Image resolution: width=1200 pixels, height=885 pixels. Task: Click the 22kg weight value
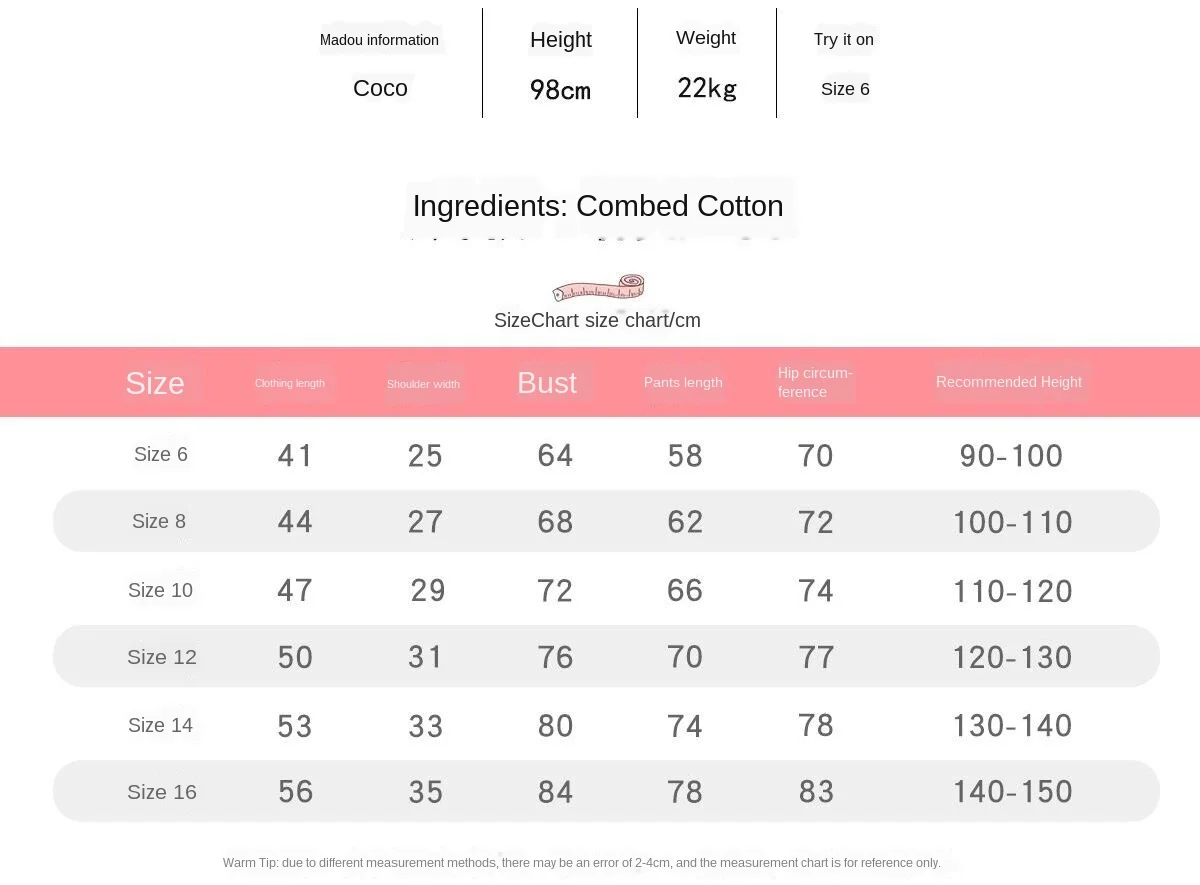point(707,88)
